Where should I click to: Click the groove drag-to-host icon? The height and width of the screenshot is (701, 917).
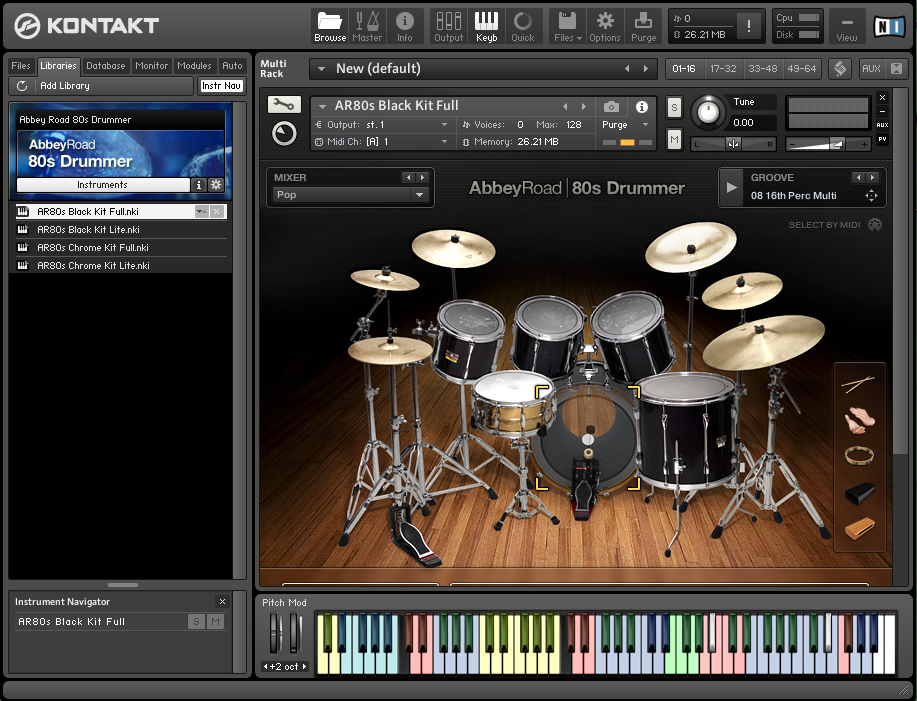(871, 196)
